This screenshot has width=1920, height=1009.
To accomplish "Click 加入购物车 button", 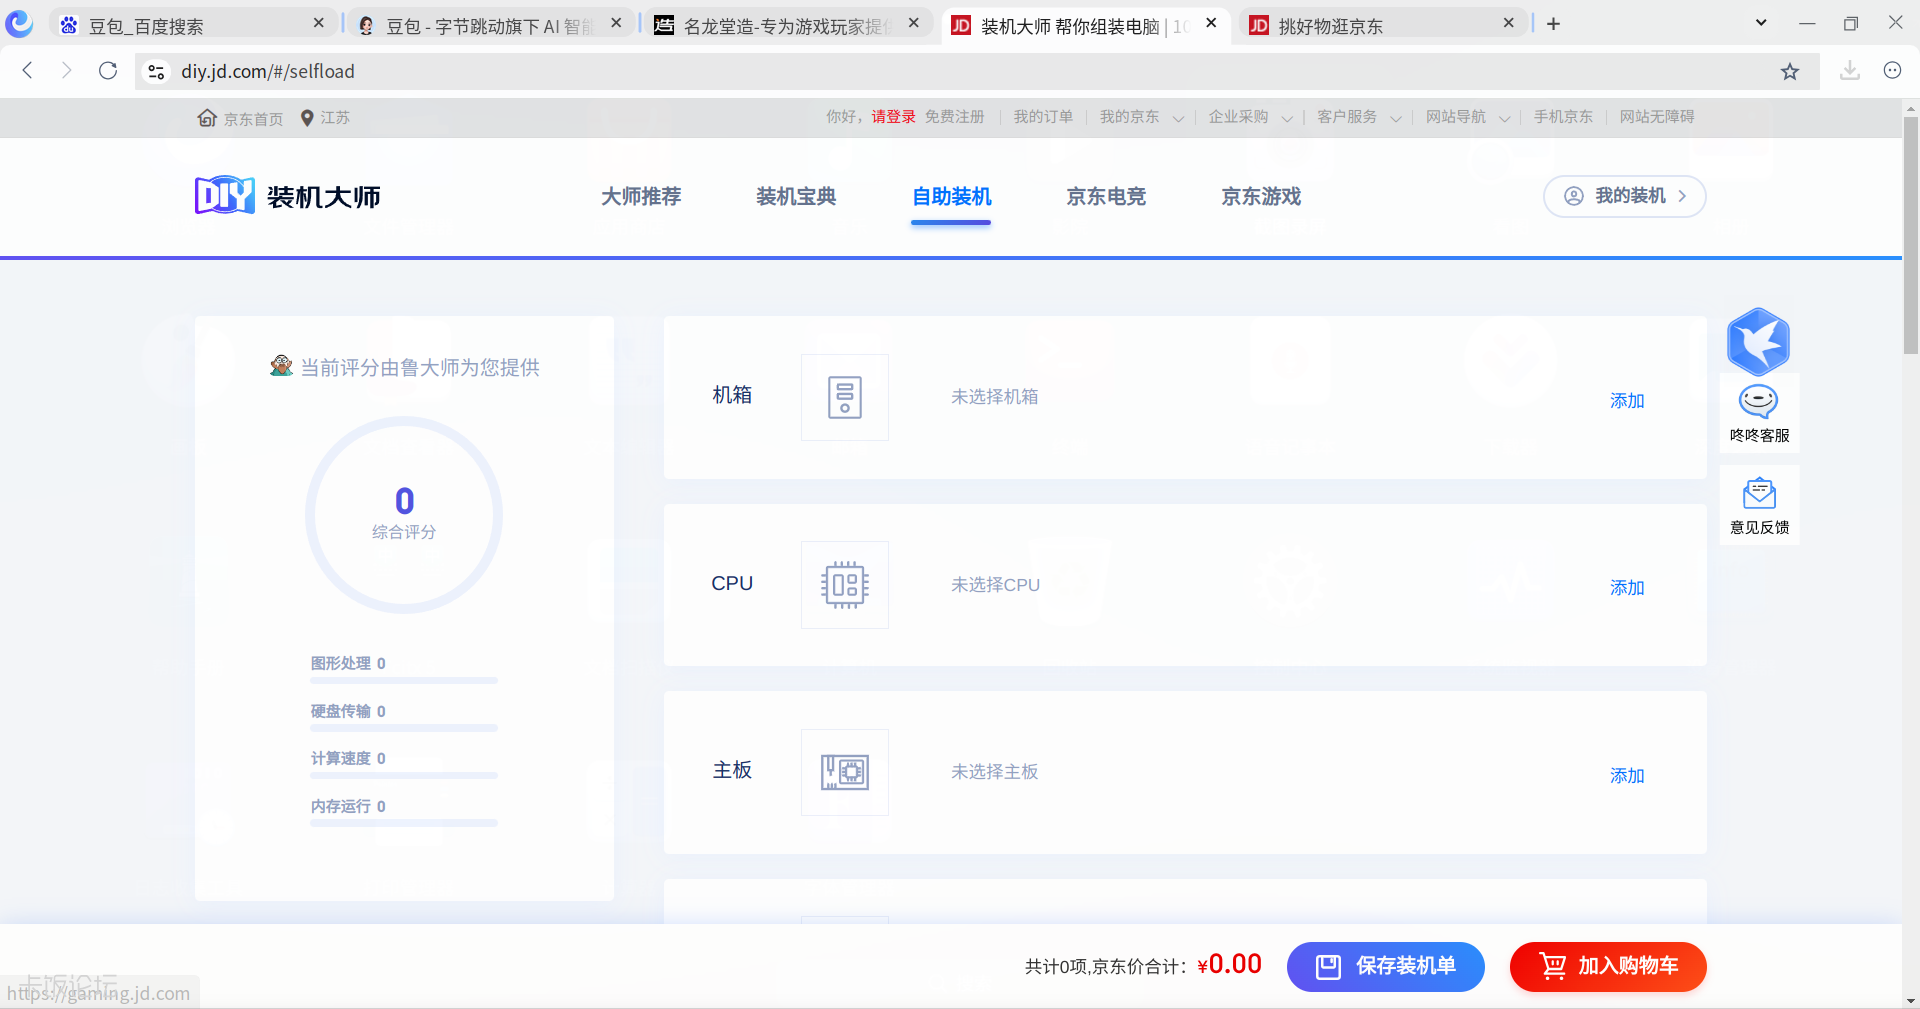I will pyautogui.click(x=1608, y=966).
